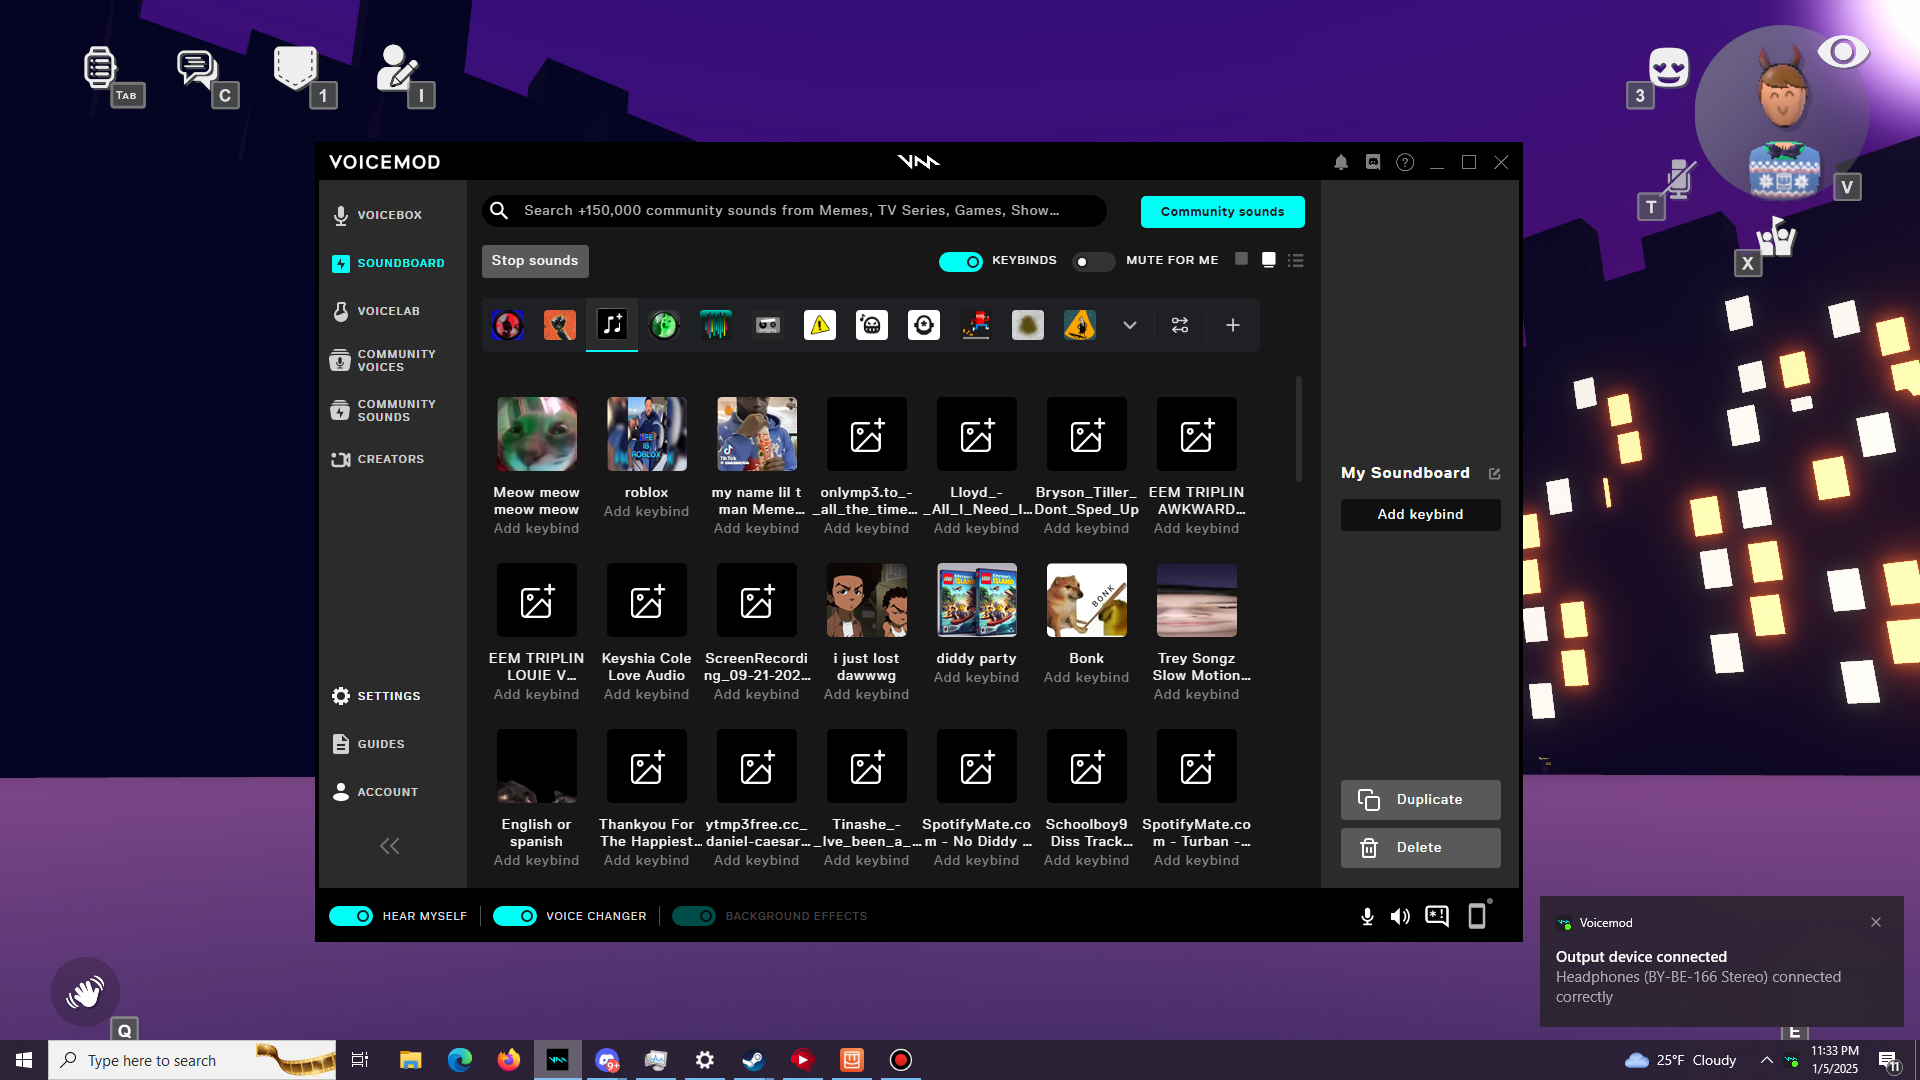Click the speaker volume icon in bottom bar
This screenshot has height=1080, width=1920.
coord(1400,916)
